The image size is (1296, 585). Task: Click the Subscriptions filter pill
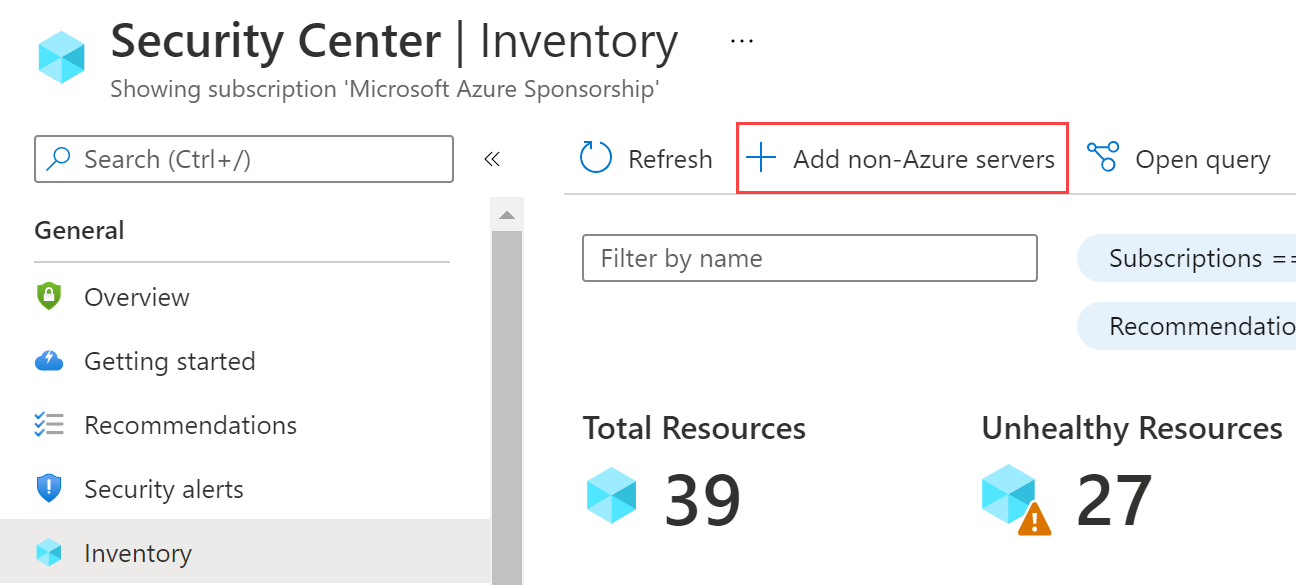pyautogui.click(x=1187, y=259)
